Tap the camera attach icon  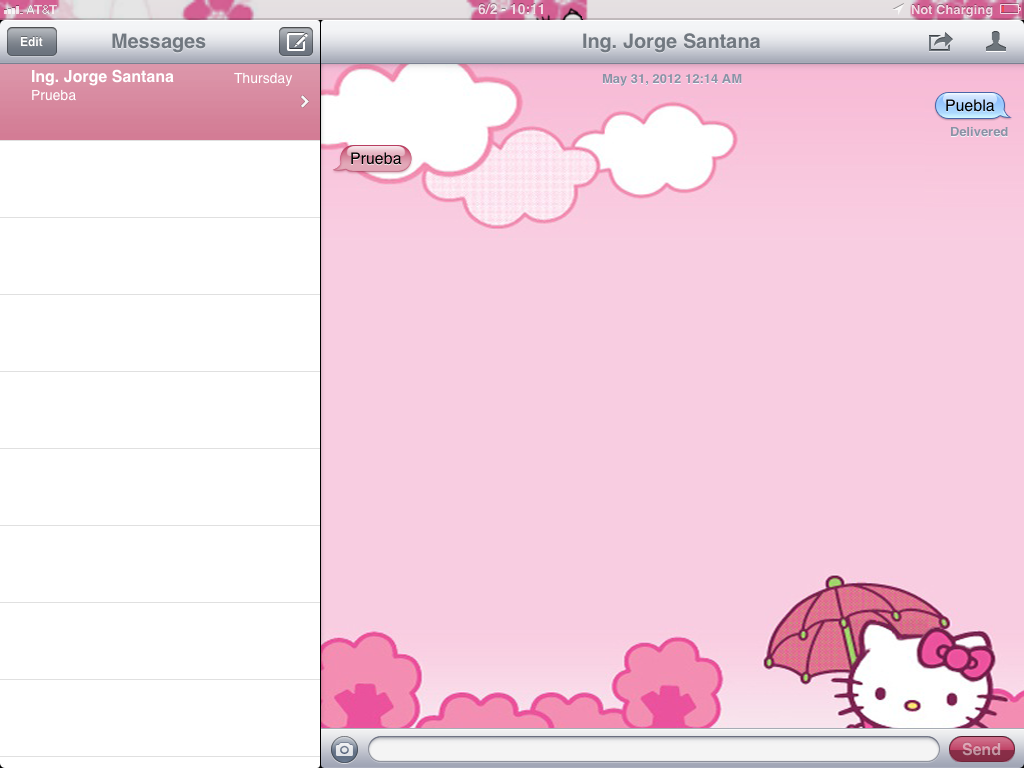click(344, 748)
